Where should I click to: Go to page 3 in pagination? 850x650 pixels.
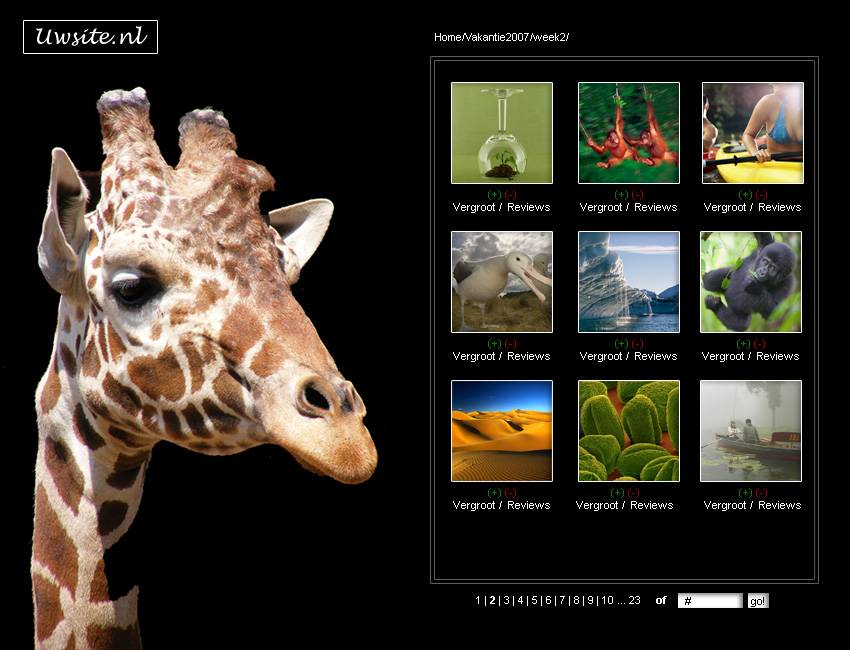pos(506,601)
